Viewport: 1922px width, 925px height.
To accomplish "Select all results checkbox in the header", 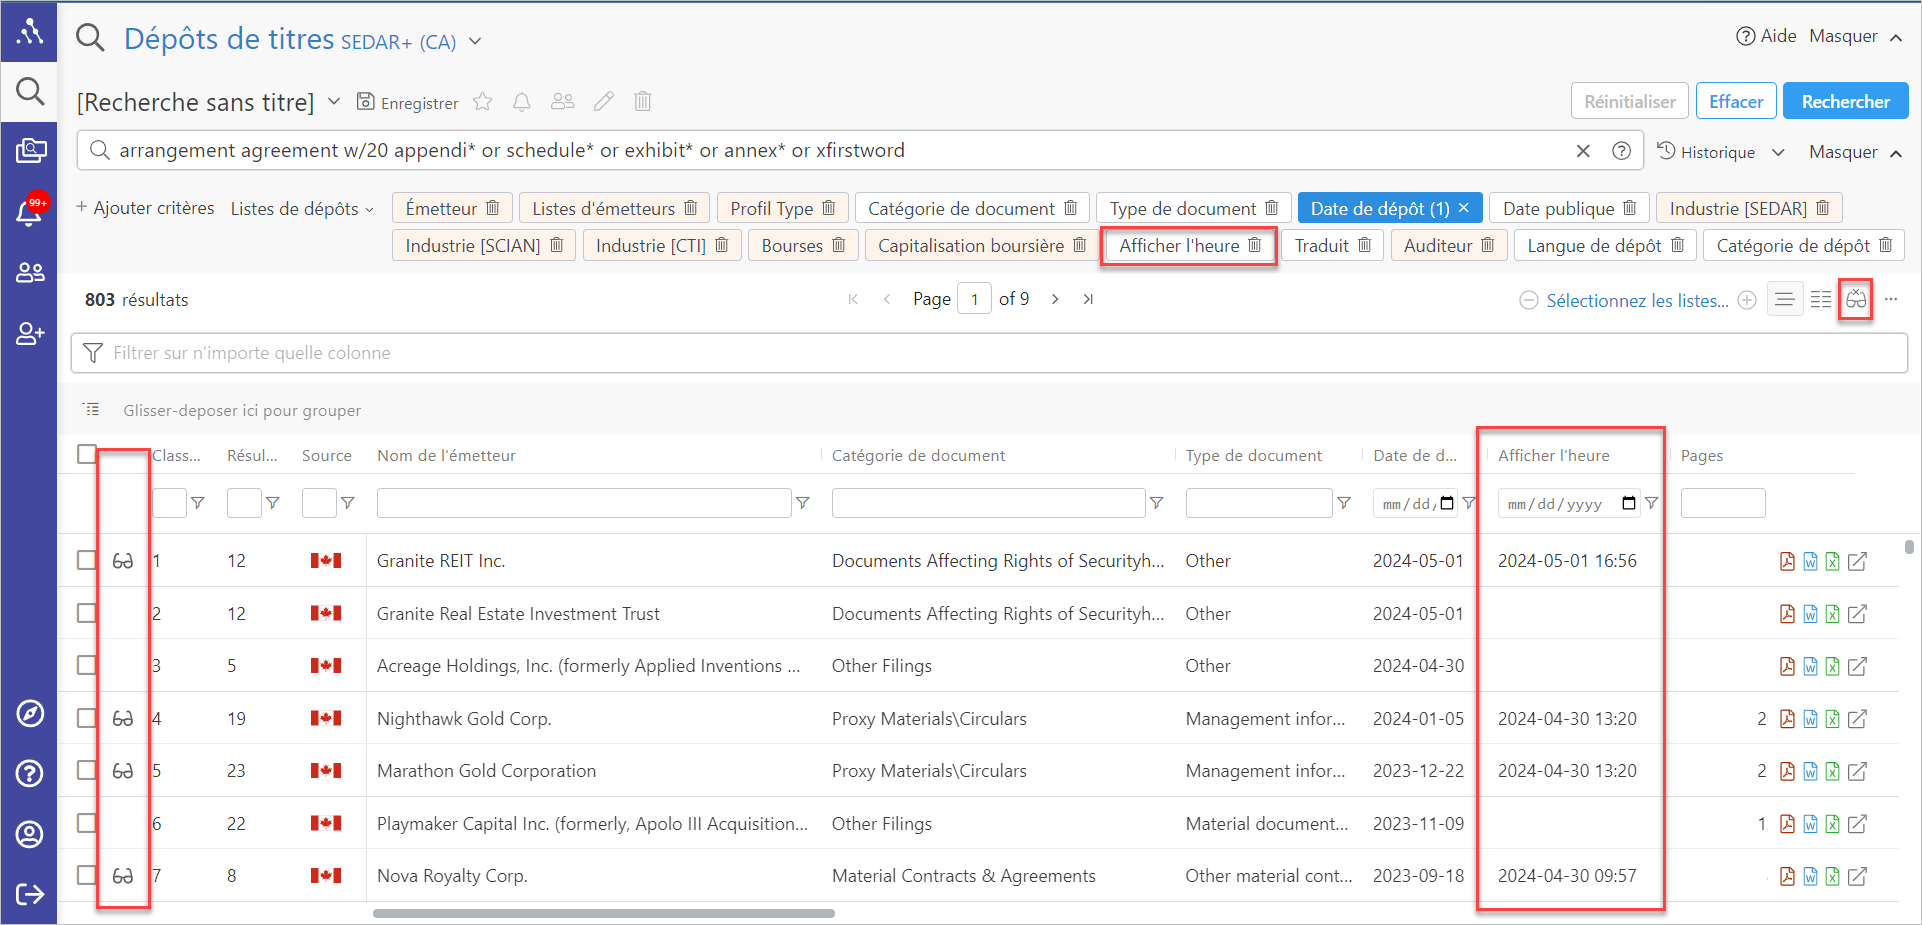I will click(x=87, y=454).
